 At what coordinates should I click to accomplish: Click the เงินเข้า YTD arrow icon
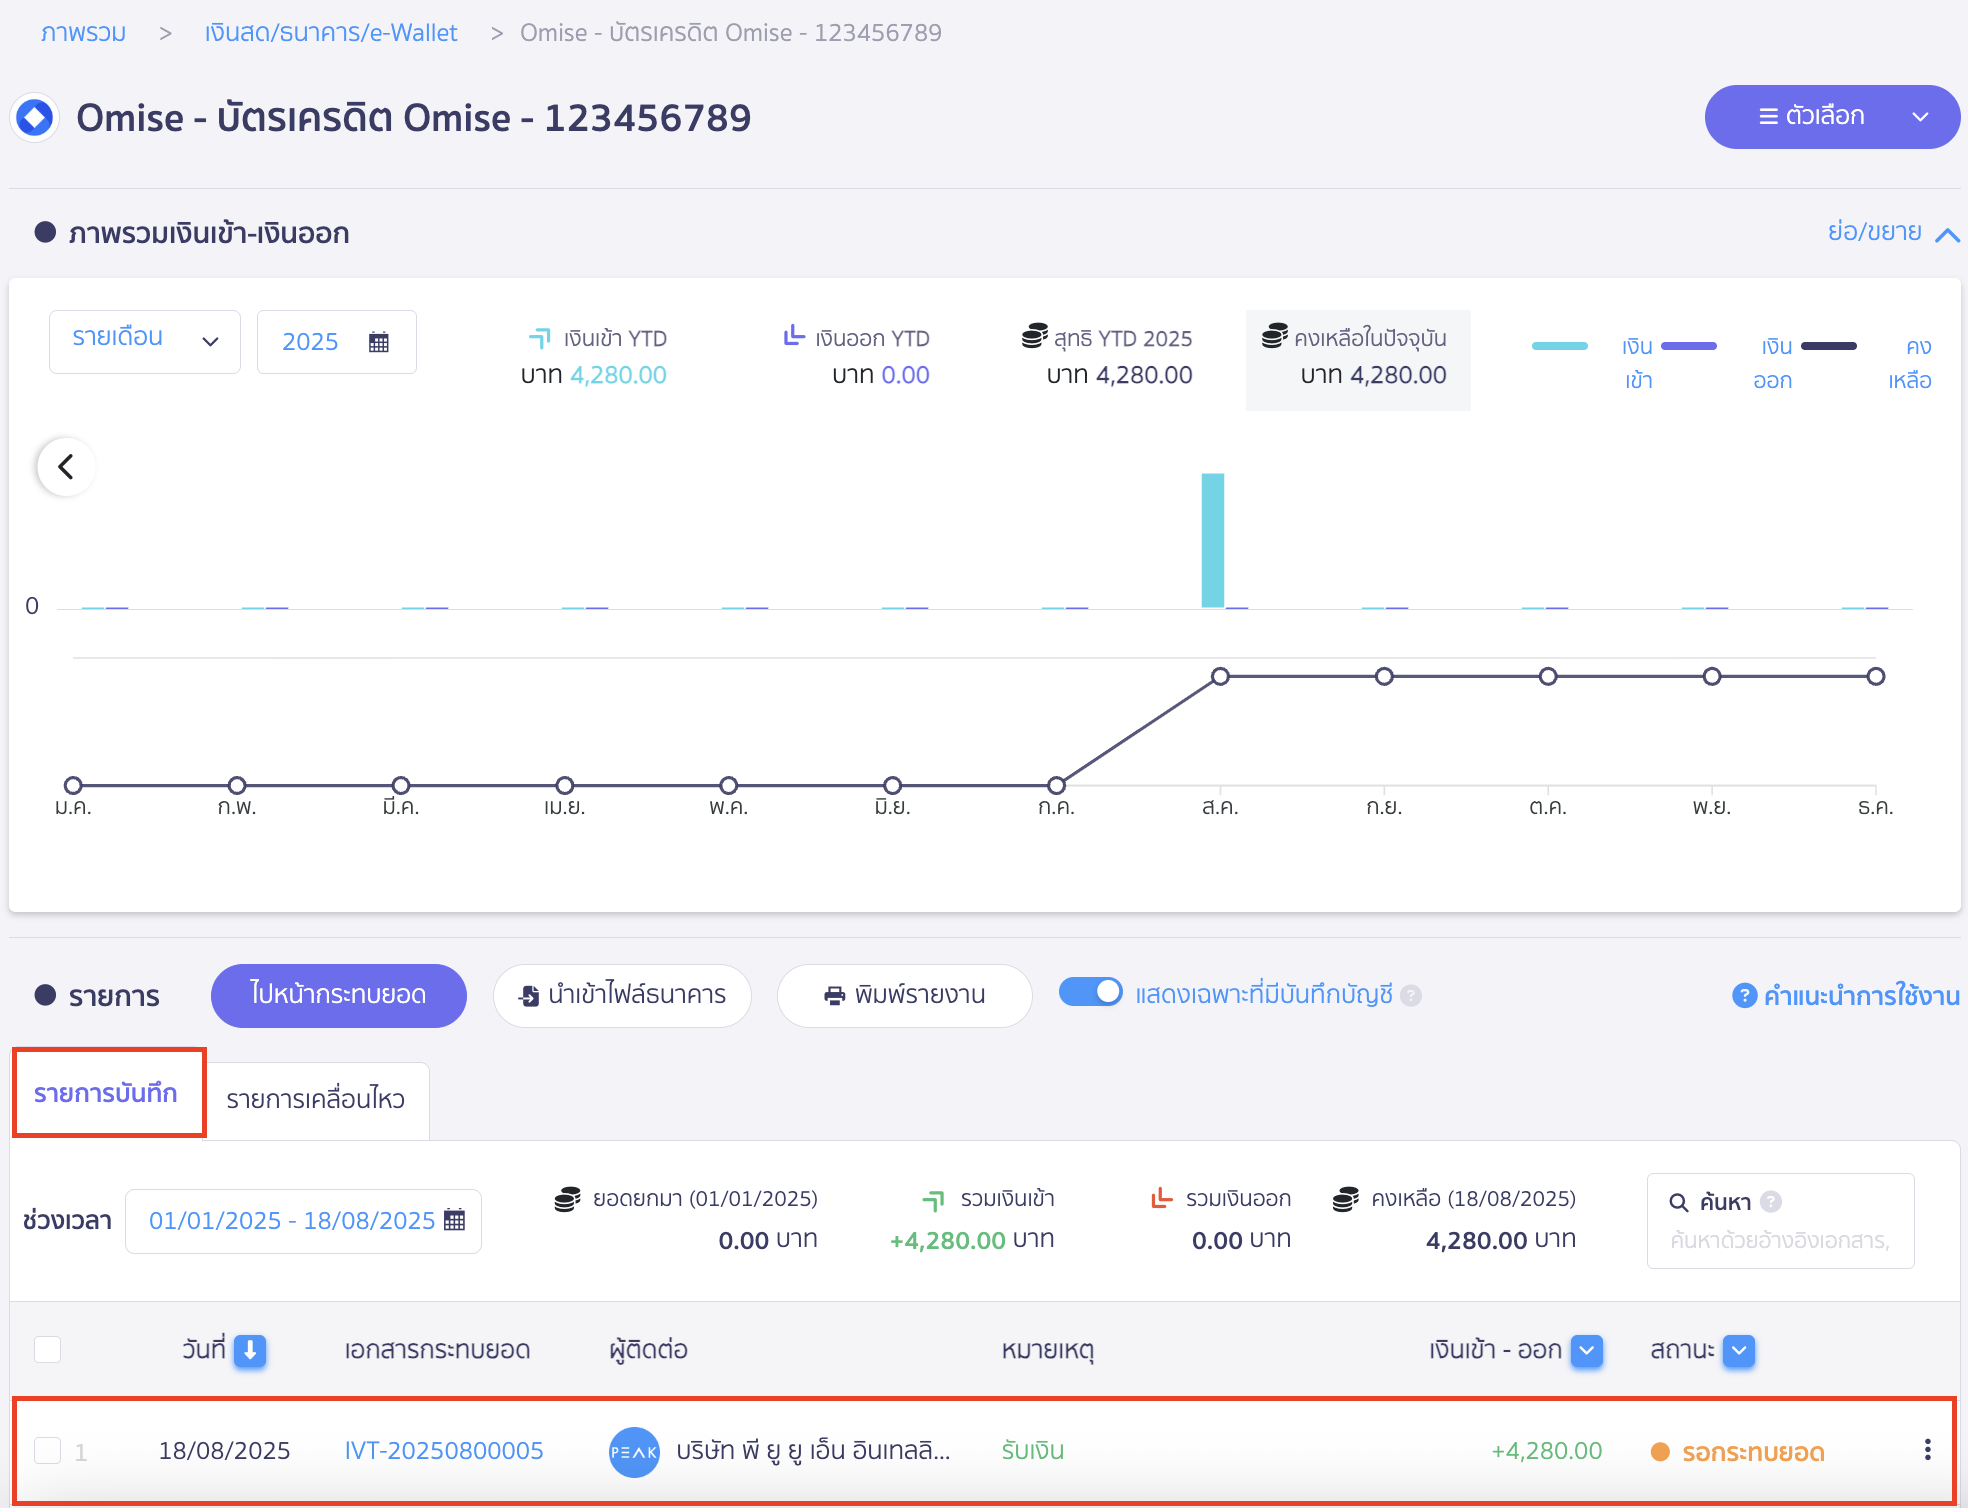(540, 338)
